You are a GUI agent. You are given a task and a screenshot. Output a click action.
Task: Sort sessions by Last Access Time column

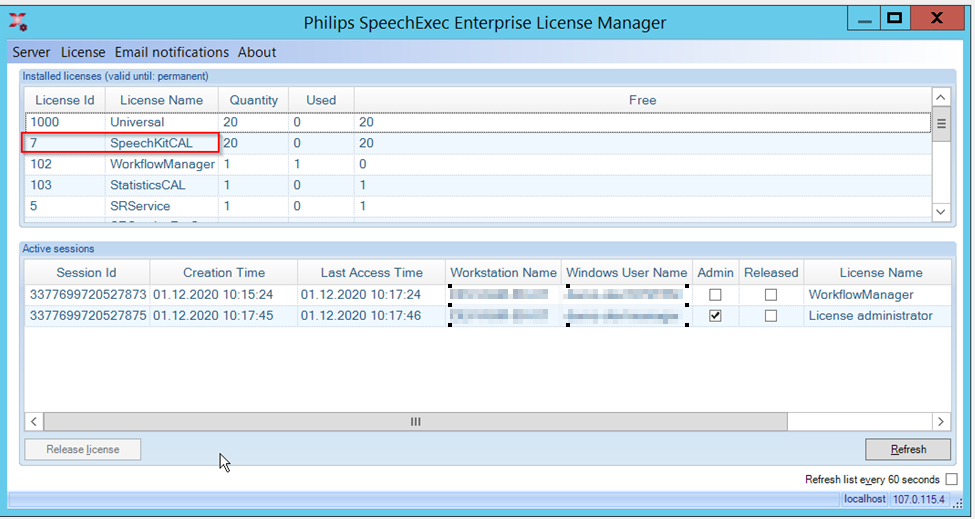371,273
